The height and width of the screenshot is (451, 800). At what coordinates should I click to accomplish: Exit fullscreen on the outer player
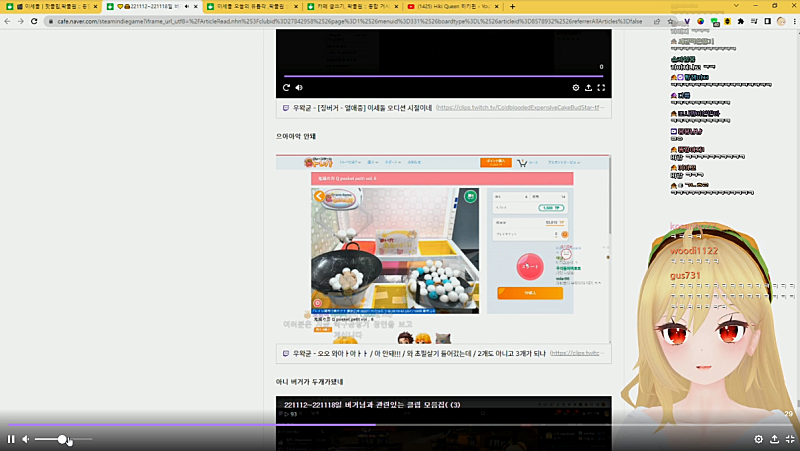(790, 439)
